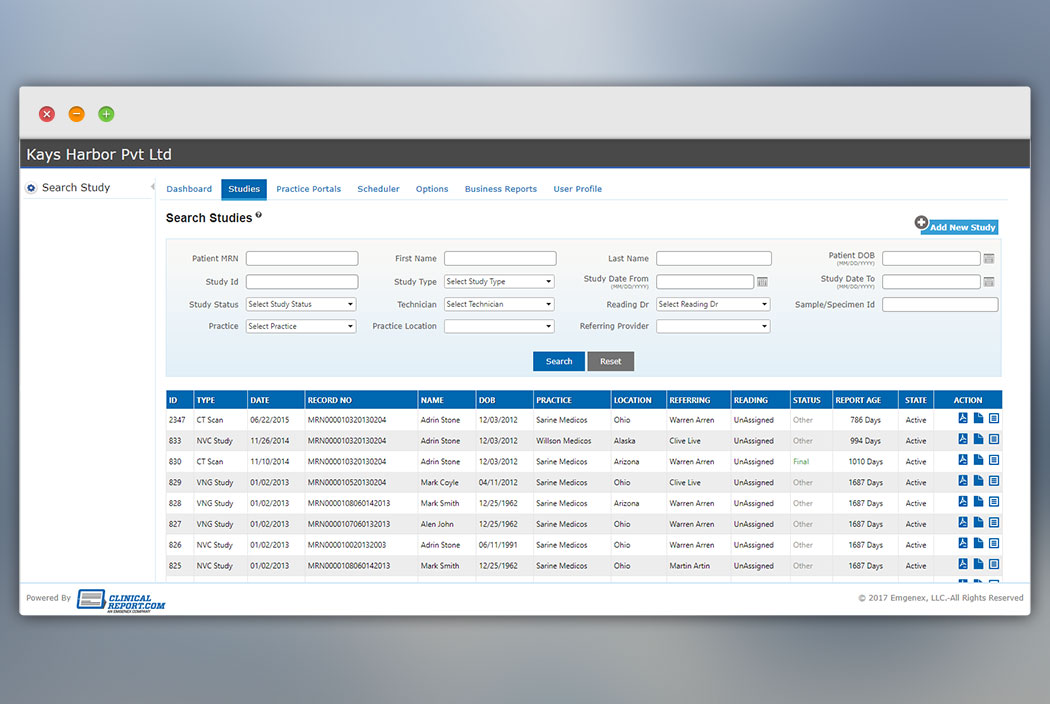
Task: Open the Study Status dropdown
Action: point(301,304)
